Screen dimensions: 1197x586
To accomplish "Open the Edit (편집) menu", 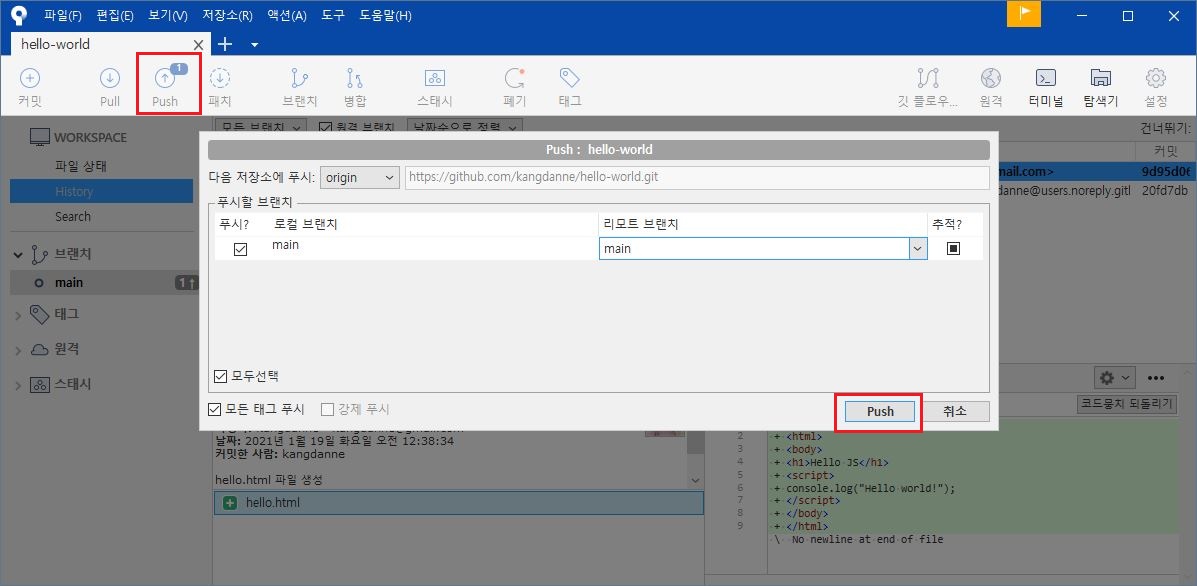I will (x=115, y=15).
